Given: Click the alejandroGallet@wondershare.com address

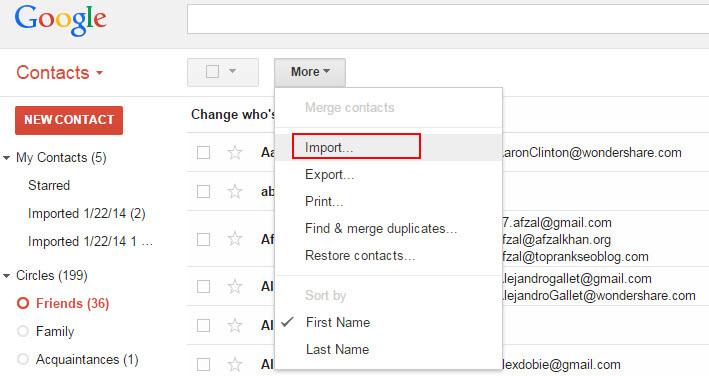Looking at the screenshot, I should coord(599,296).
